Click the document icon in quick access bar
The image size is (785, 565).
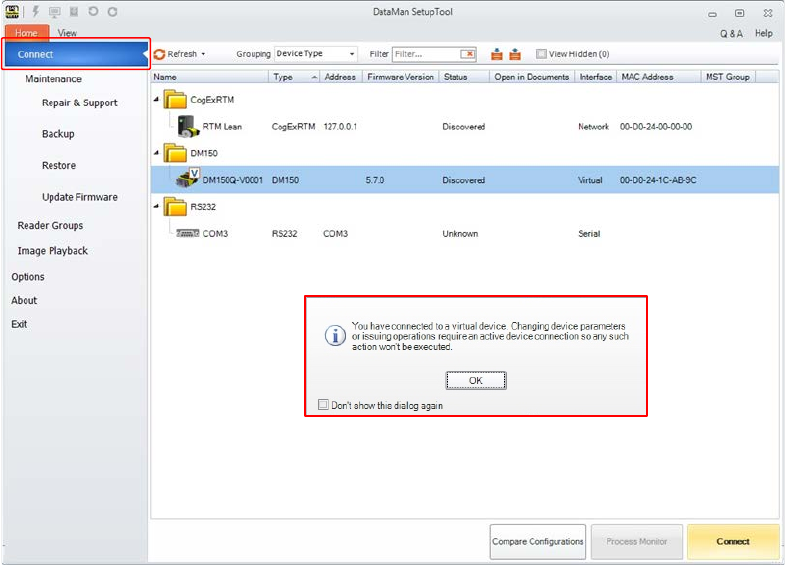coord(74,12)
